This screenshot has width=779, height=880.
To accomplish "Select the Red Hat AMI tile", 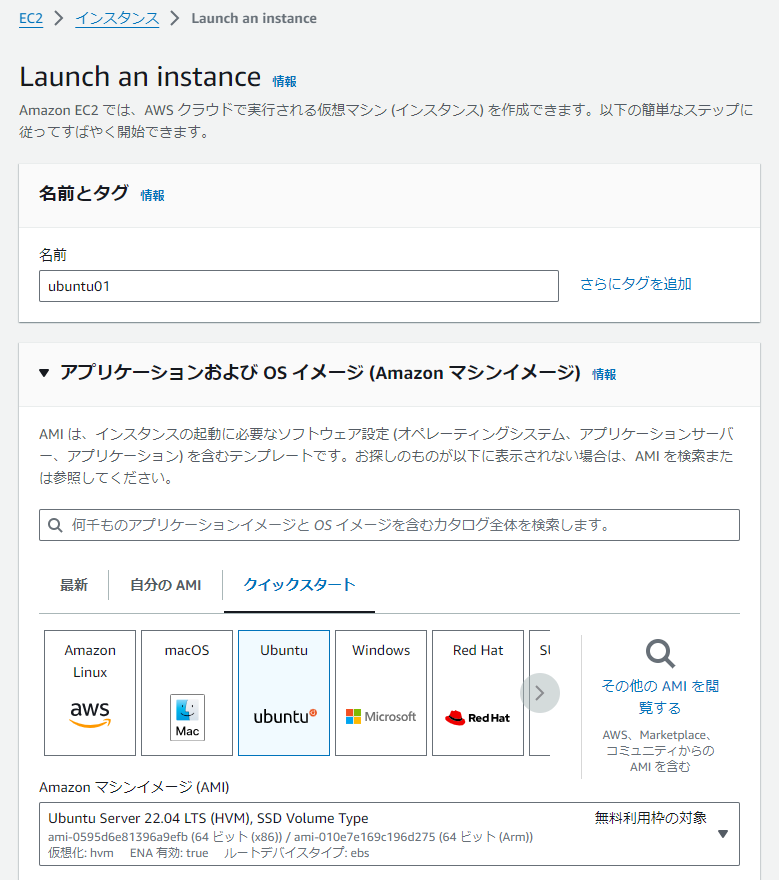I will click(x=478, y=693).
